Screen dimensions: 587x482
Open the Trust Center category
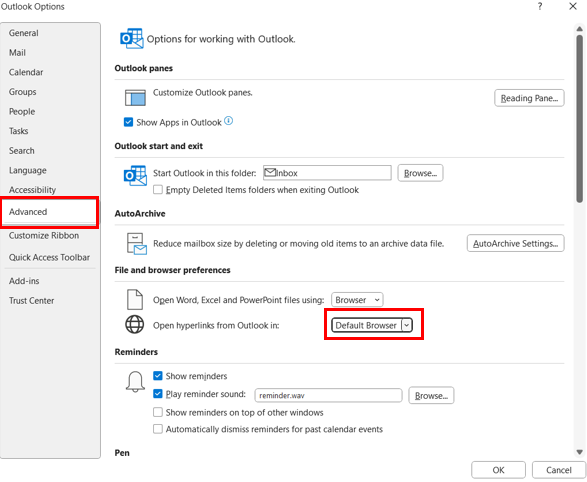[x=31, y=301]
